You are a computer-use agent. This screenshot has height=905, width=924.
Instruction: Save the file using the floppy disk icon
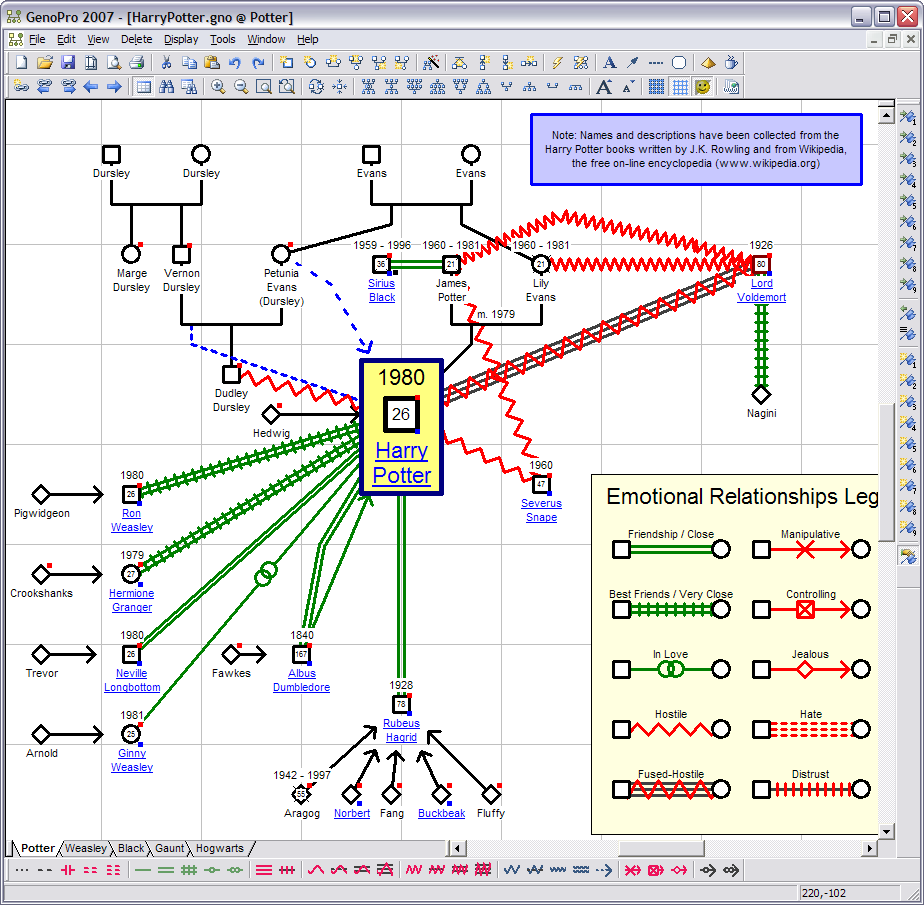(68, 62)
